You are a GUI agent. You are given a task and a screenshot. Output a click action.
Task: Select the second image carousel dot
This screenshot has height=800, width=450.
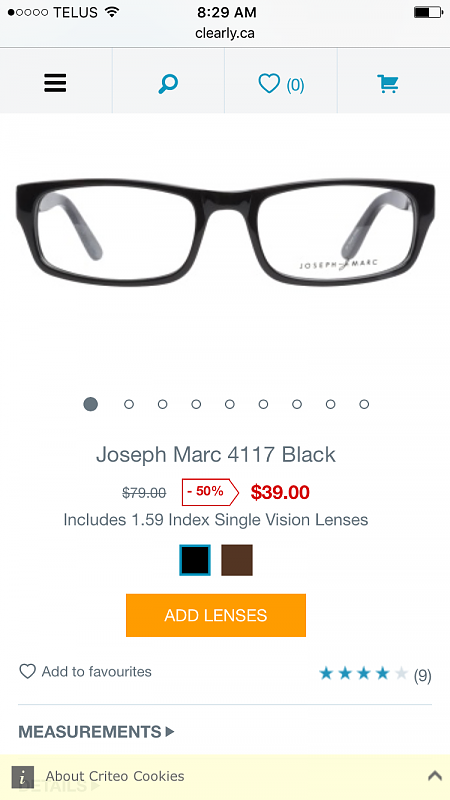[129, 404]
